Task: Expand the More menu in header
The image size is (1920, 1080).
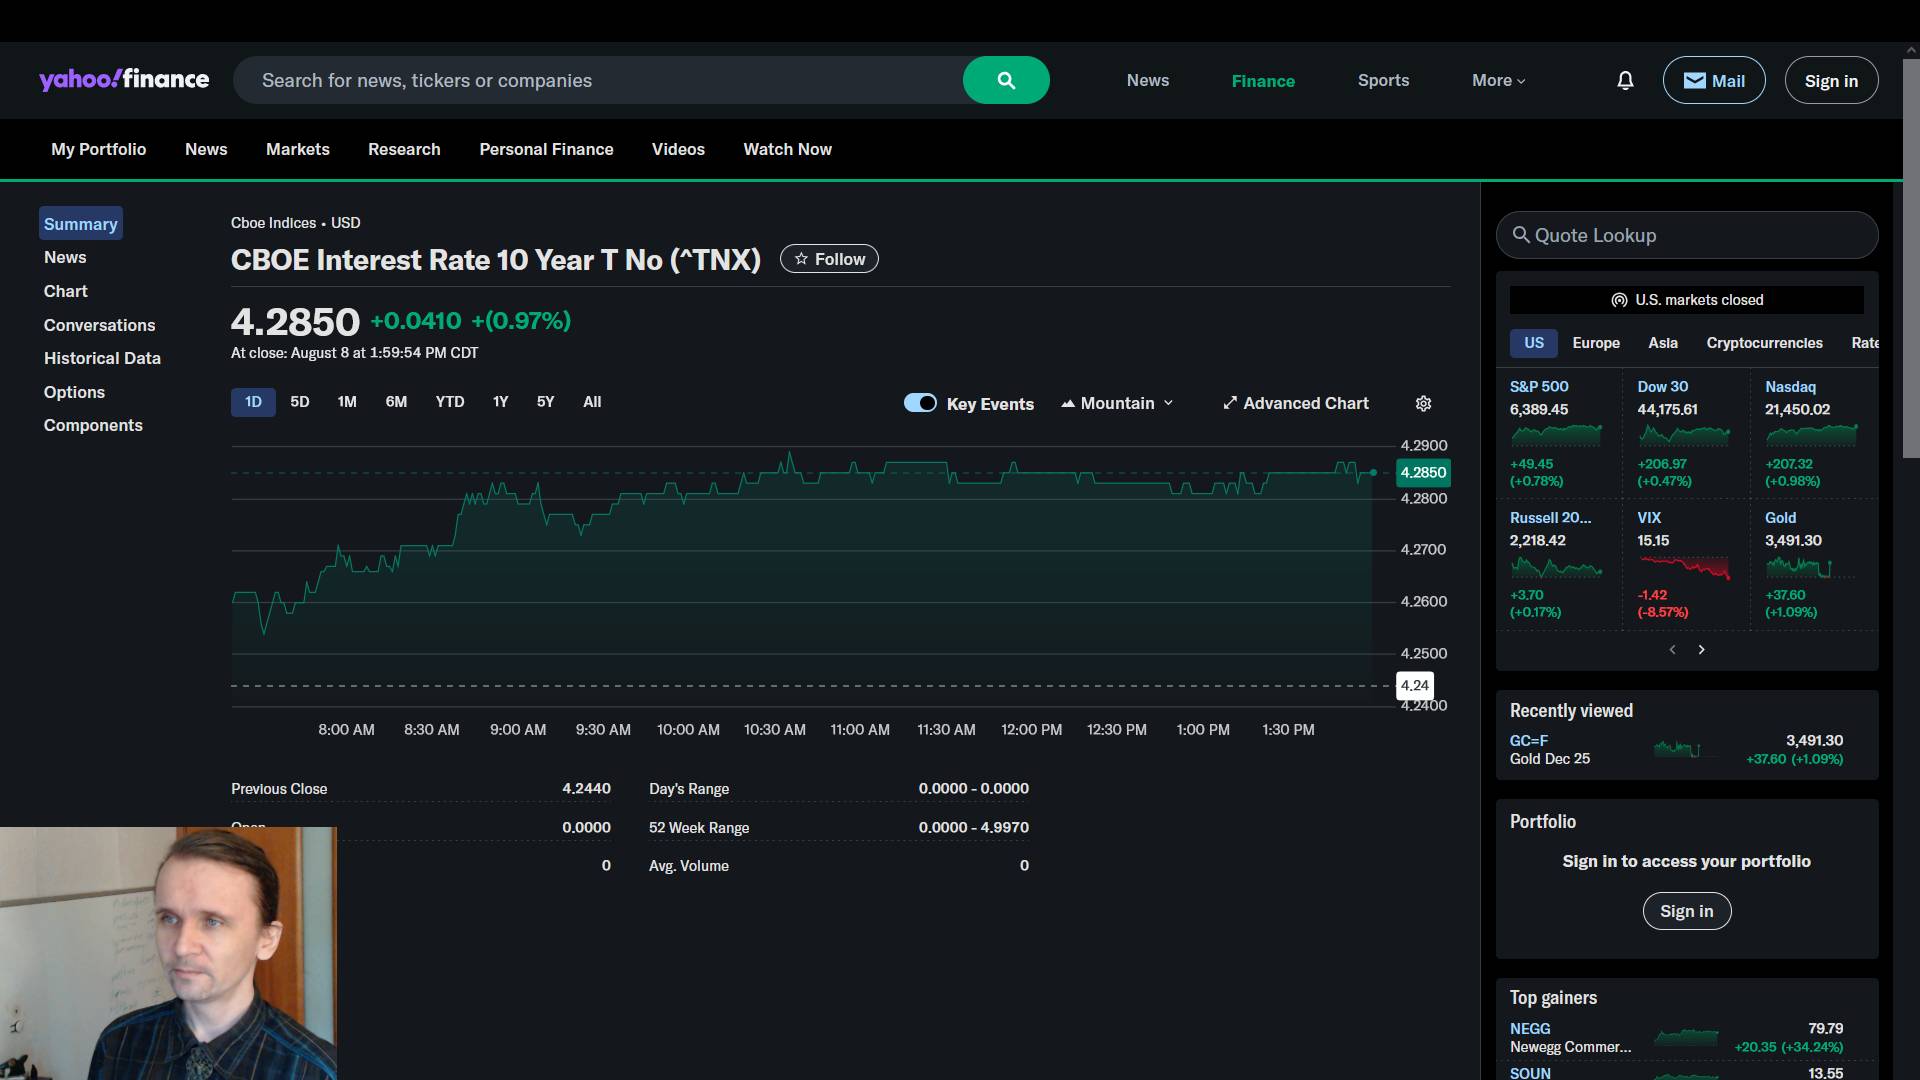Action: click(x=1498, y=80)
